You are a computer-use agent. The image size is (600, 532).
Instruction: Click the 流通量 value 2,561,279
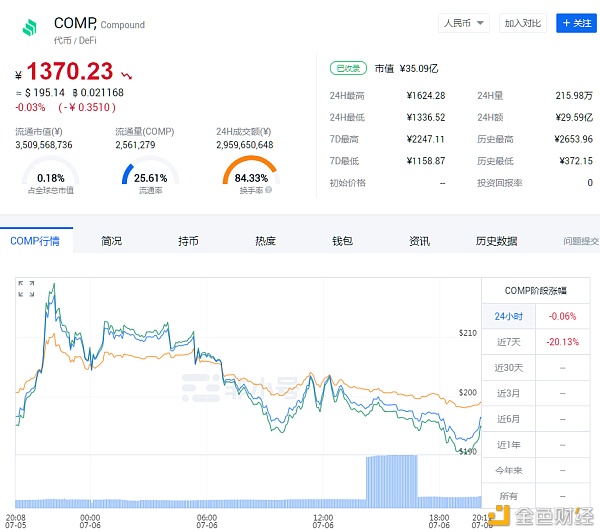point(135,145)
